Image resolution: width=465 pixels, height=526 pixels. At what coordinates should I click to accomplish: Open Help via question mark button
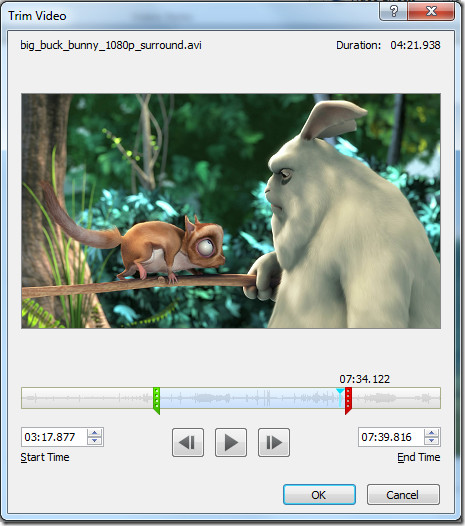pos(394,11)
